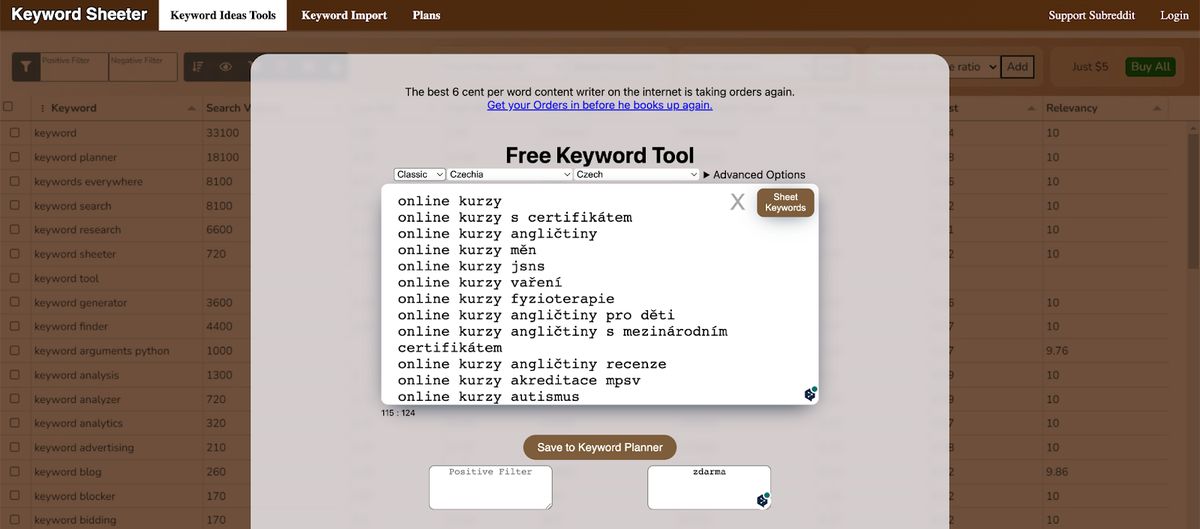Sort by Keyword column arrow
Image resolution: width=1200 pixels, height=529 pixels.
click(192, 108)
